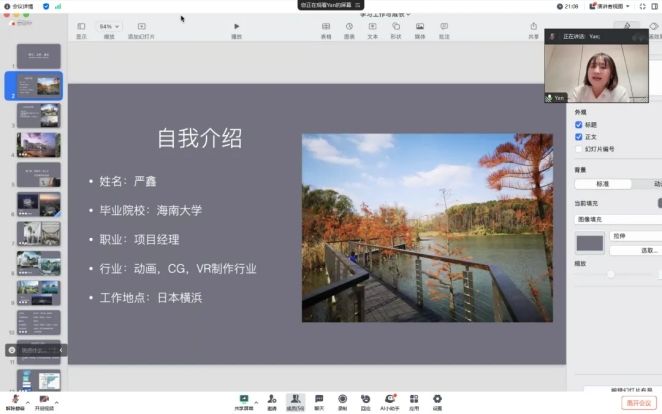Click the gray image fill preview swatch
The width and height of the screenshot is (662, 414).
coord(590,243)
